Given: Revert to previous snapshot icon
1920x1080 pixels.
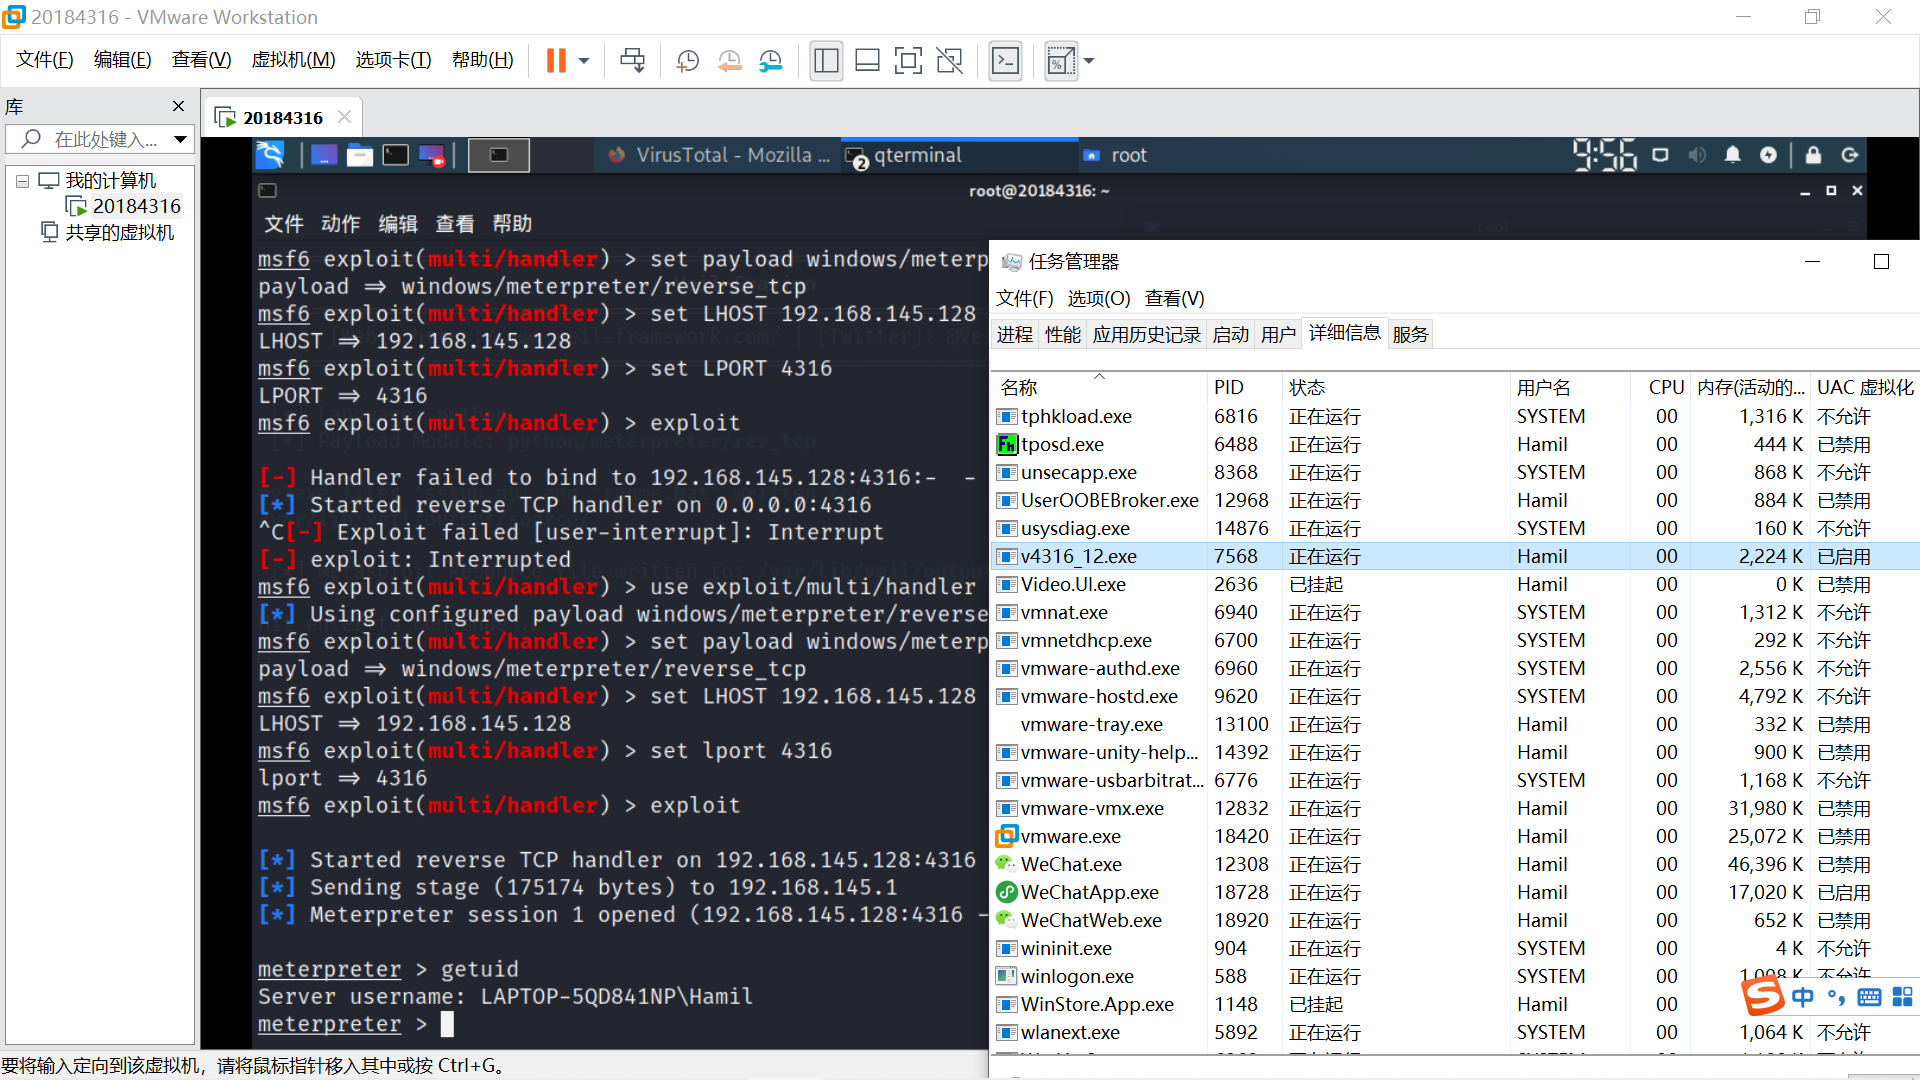Looking at the screenshot, I should click(729, 61).
